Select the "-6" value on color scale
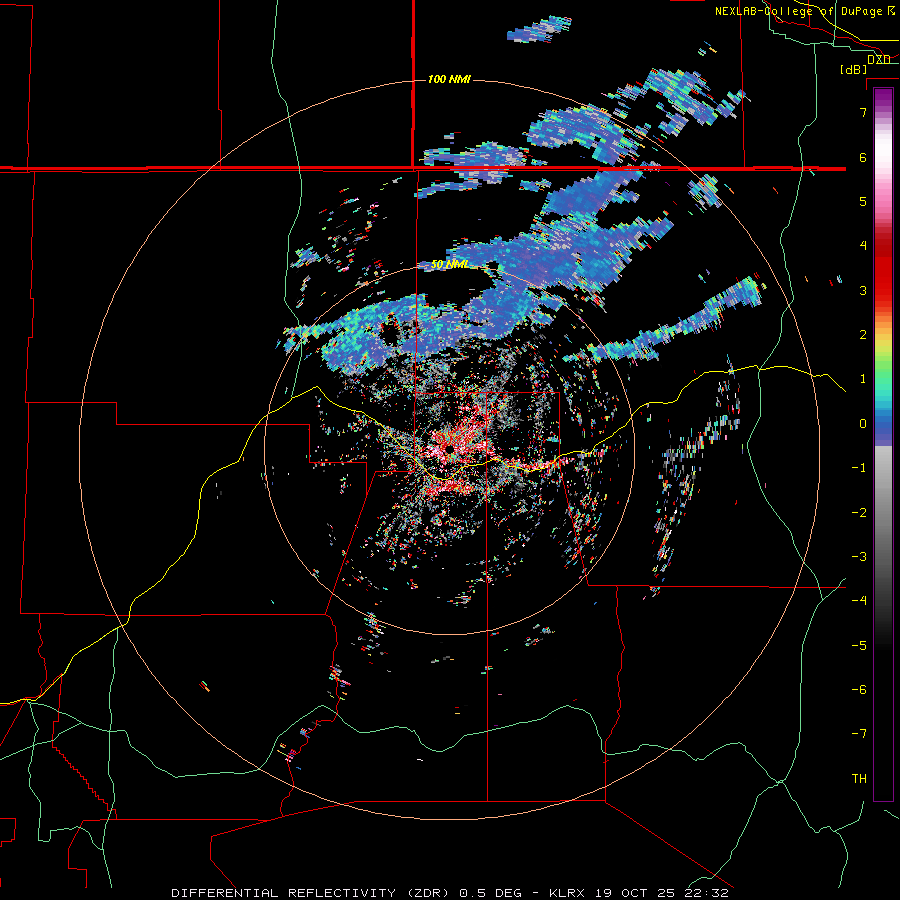 click(x=859, y=689)
